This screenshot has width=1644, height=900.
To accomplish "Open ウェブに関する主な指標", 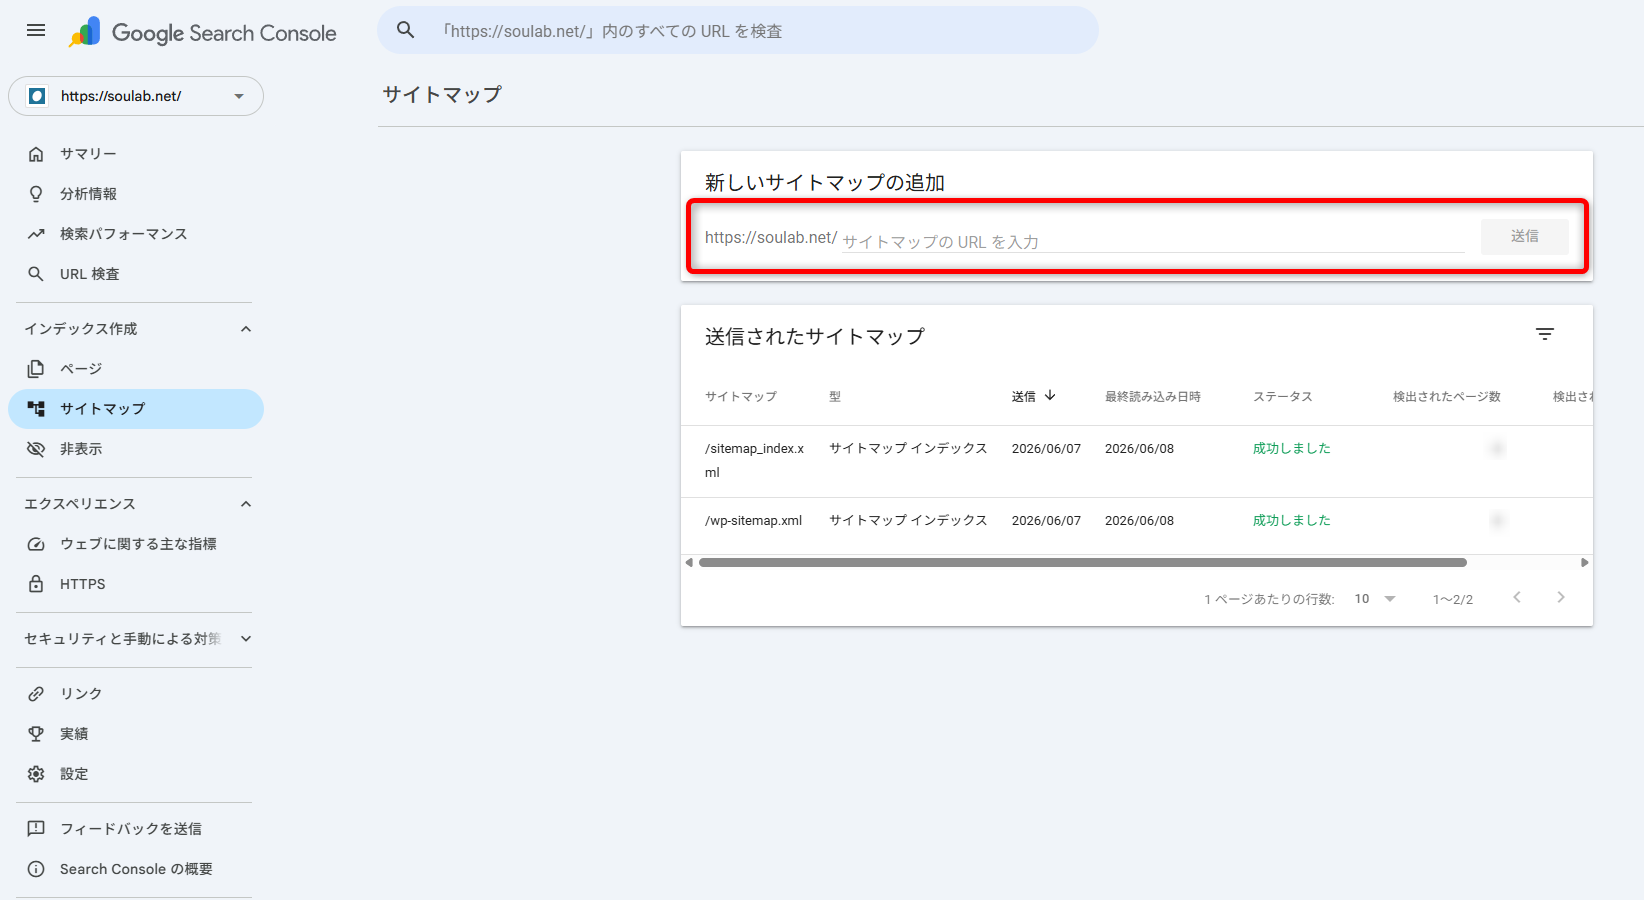I will point(136,544).
